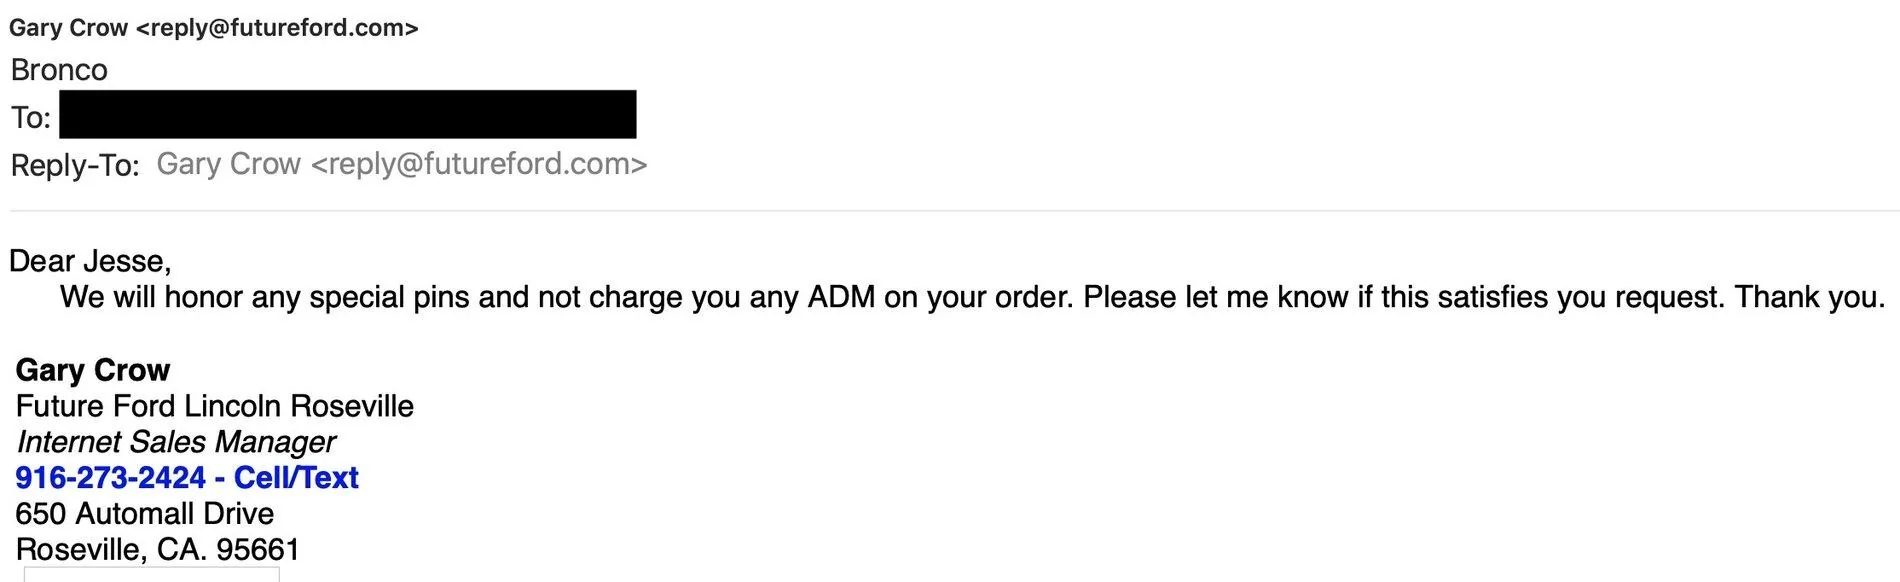Click the sender name Gary Crow in header

[x=68, y=28]
